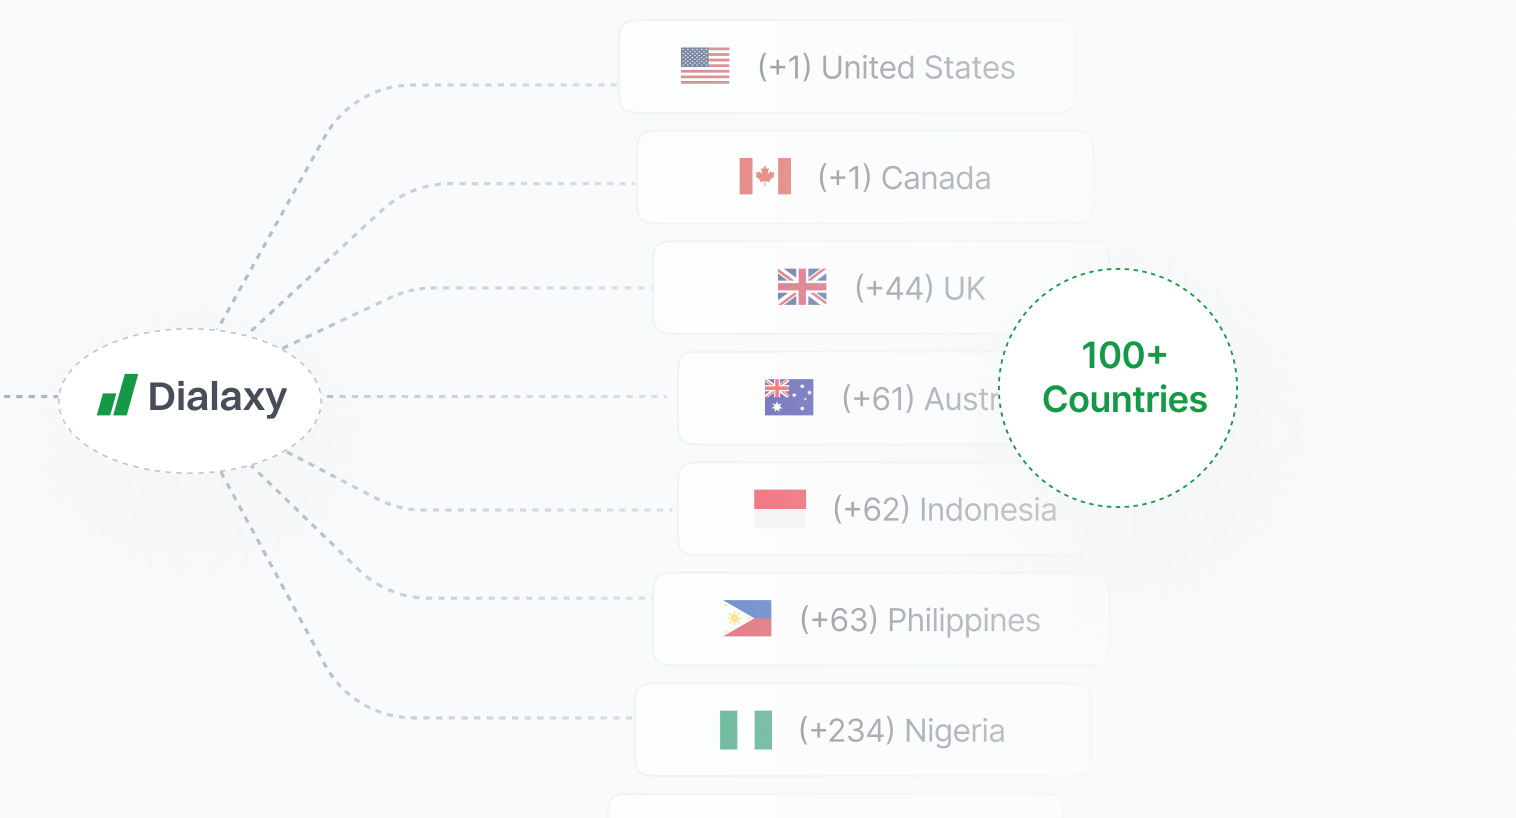Click the green Dialaxy logo mark
The height and width of the screenshot is (818, 1516).
coord(118,396)
